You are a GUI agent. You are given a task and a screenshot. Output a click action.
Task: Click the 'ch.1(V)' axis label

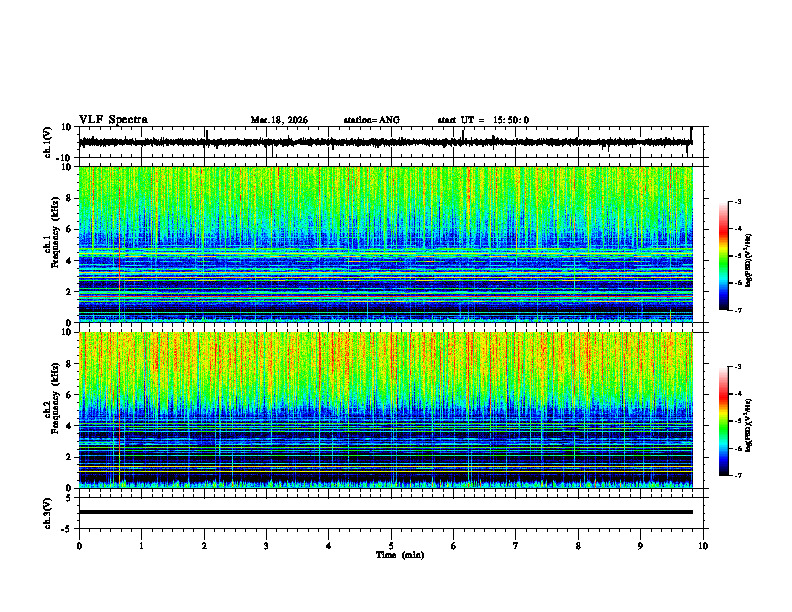[x=48, y=142]
